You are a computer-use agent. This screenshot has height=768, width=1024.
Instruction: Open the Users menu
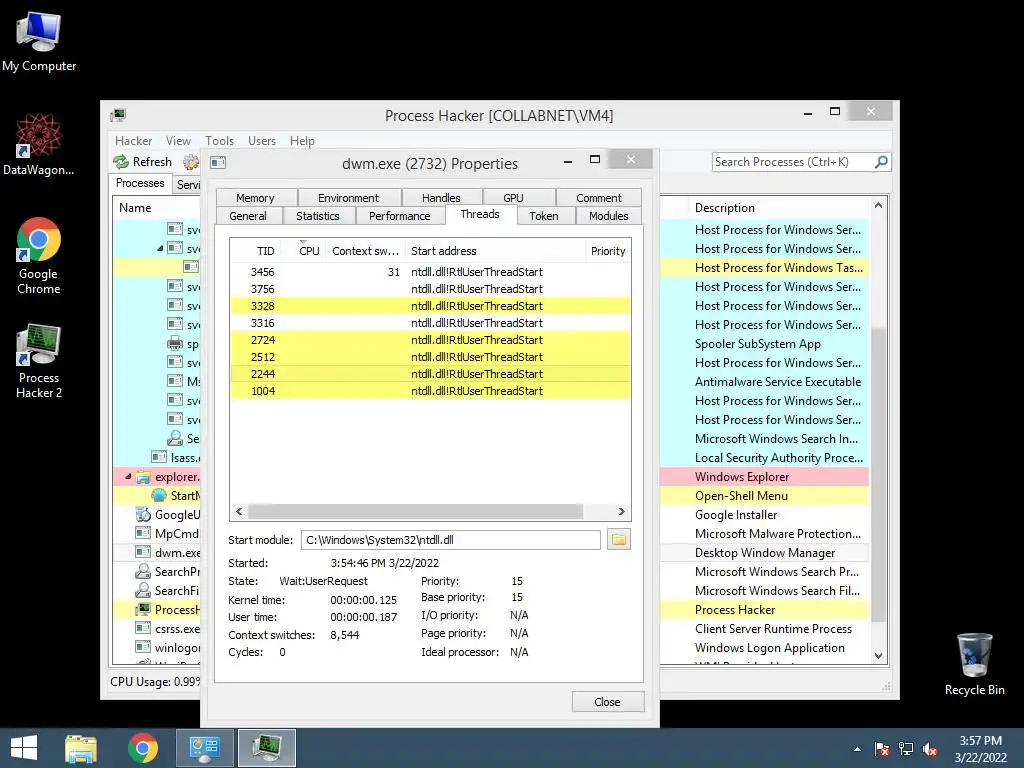click(x=262, y=140)
